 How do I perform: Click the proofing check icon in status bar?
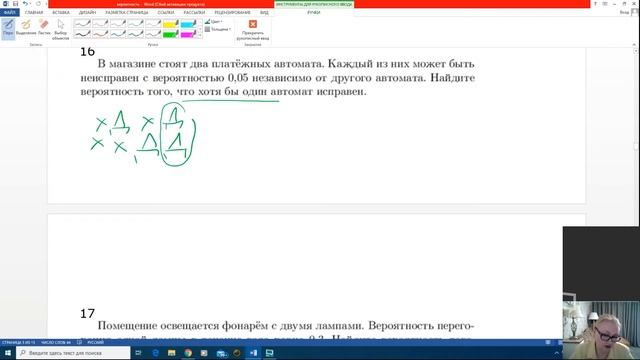coord(80,342)
